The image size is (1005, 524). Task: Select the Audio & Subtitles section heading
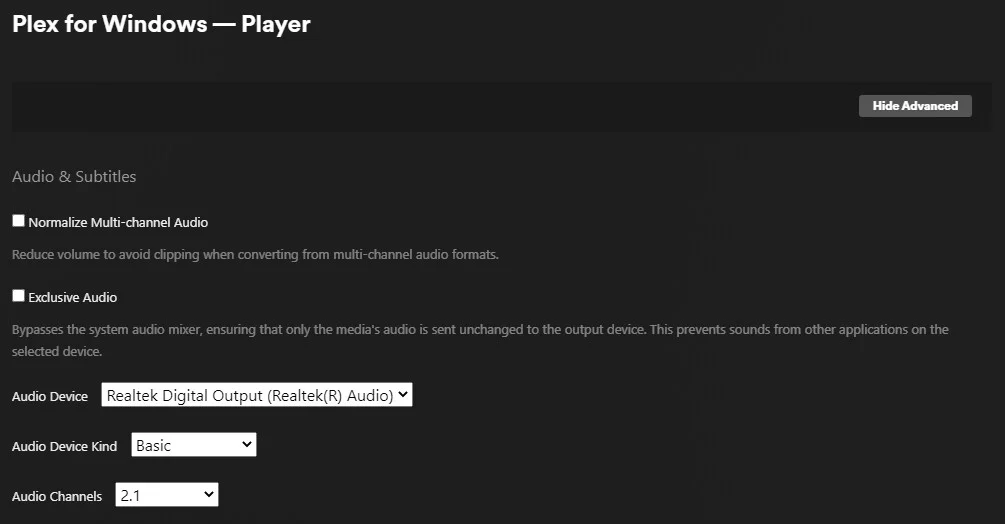tap(74, 177)
